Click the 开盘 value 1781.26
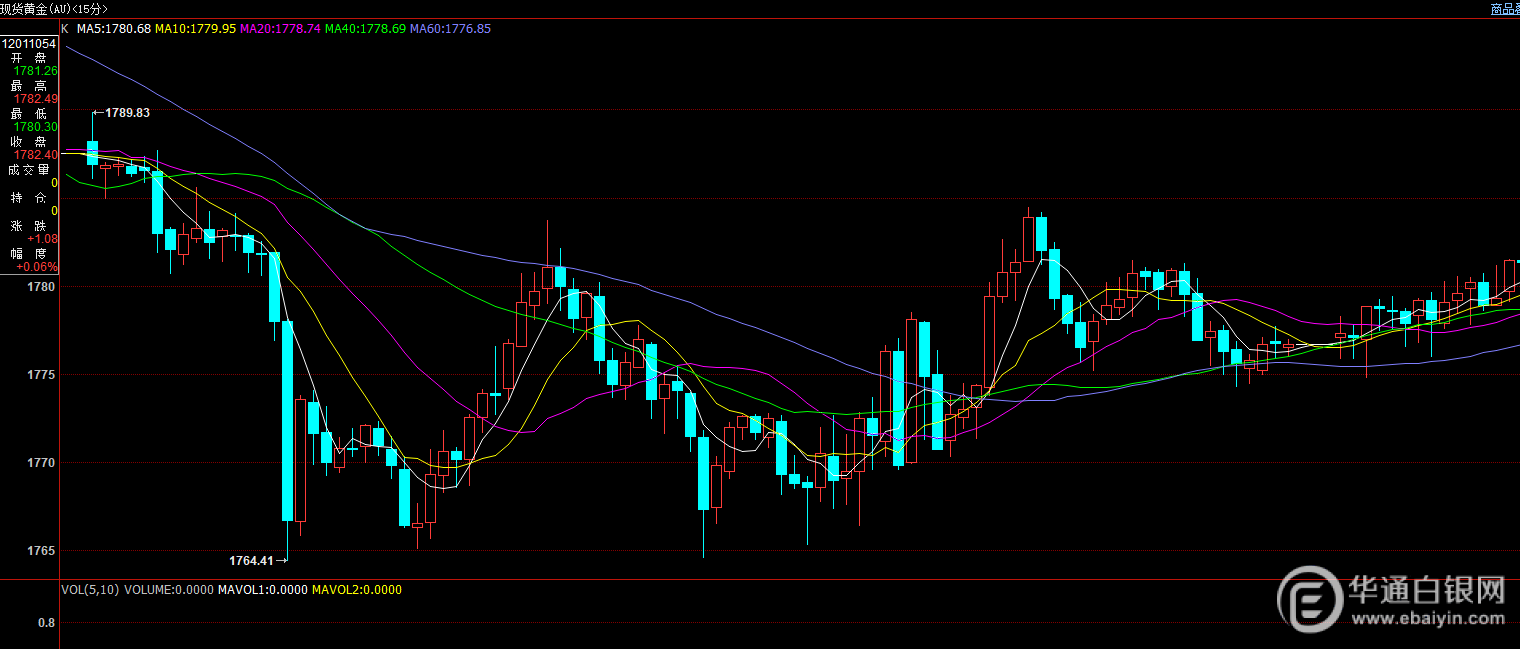1520x649 pixels. [x=36, y=71]
